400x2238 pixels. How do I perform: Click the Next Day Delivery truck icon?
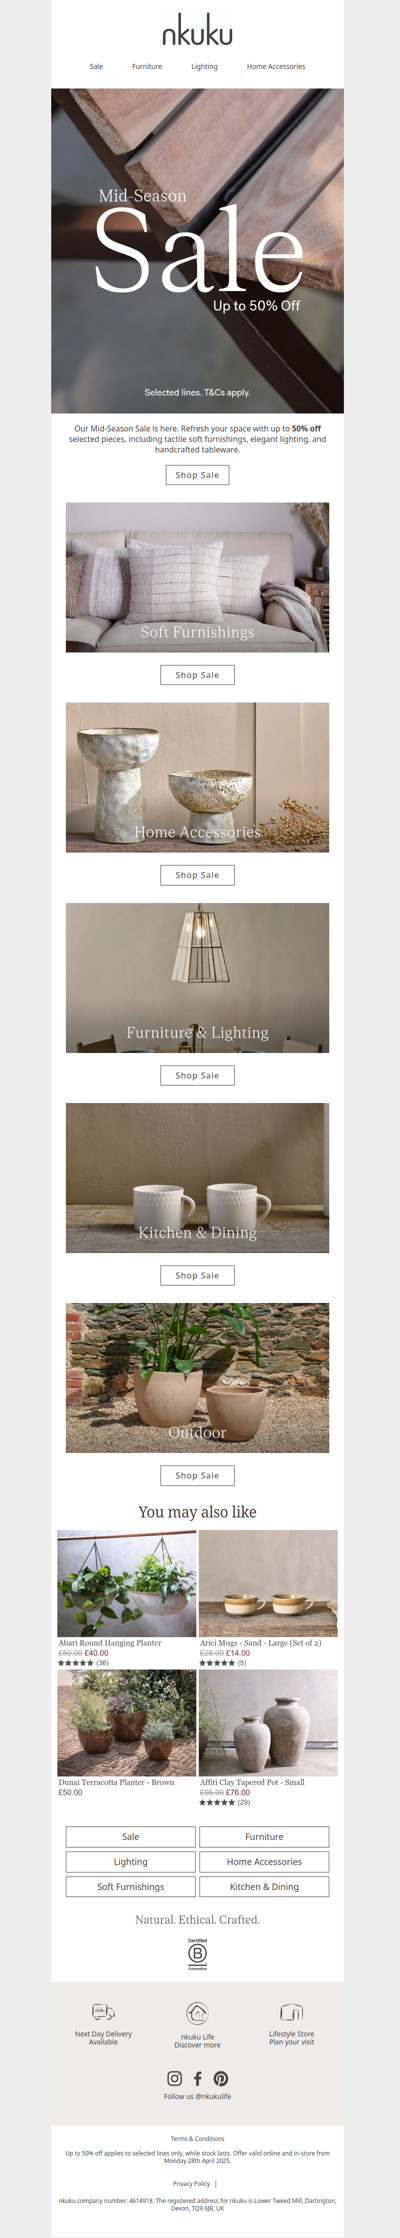103,2011
